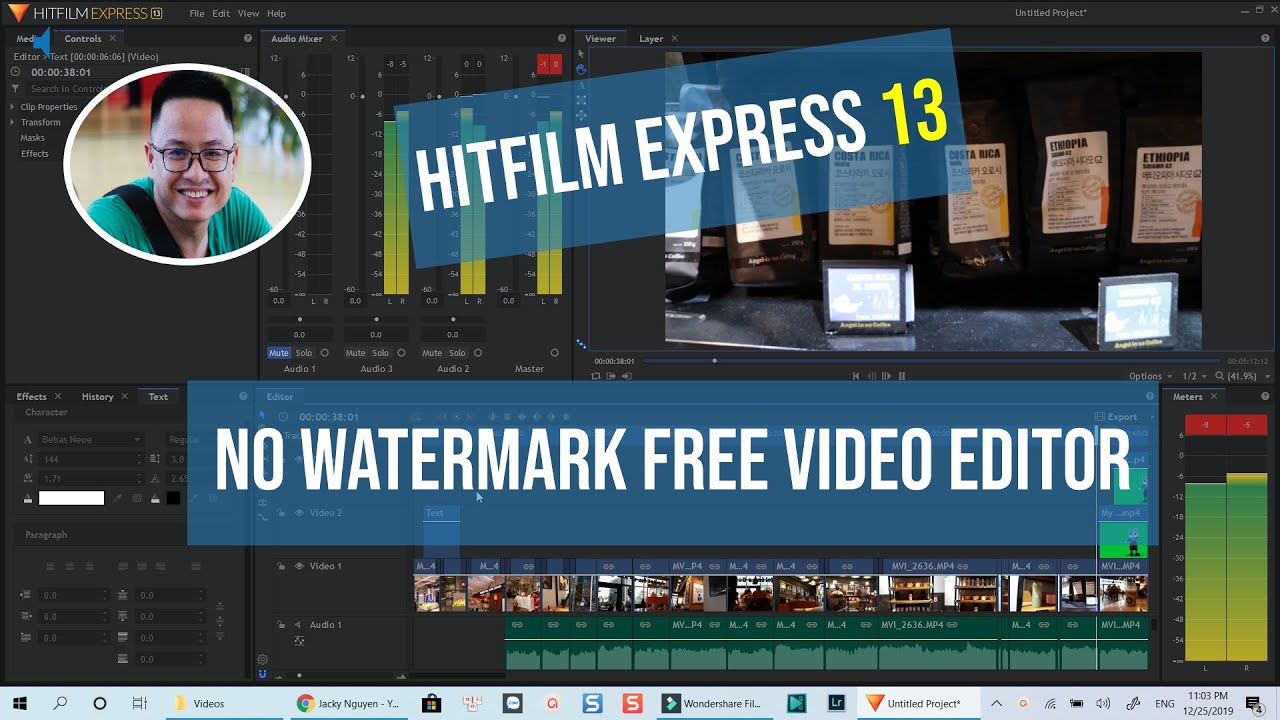The image size is (1280, 720).
Task: Select the Editor arrow selection tool
Action: tap(263, 415)
